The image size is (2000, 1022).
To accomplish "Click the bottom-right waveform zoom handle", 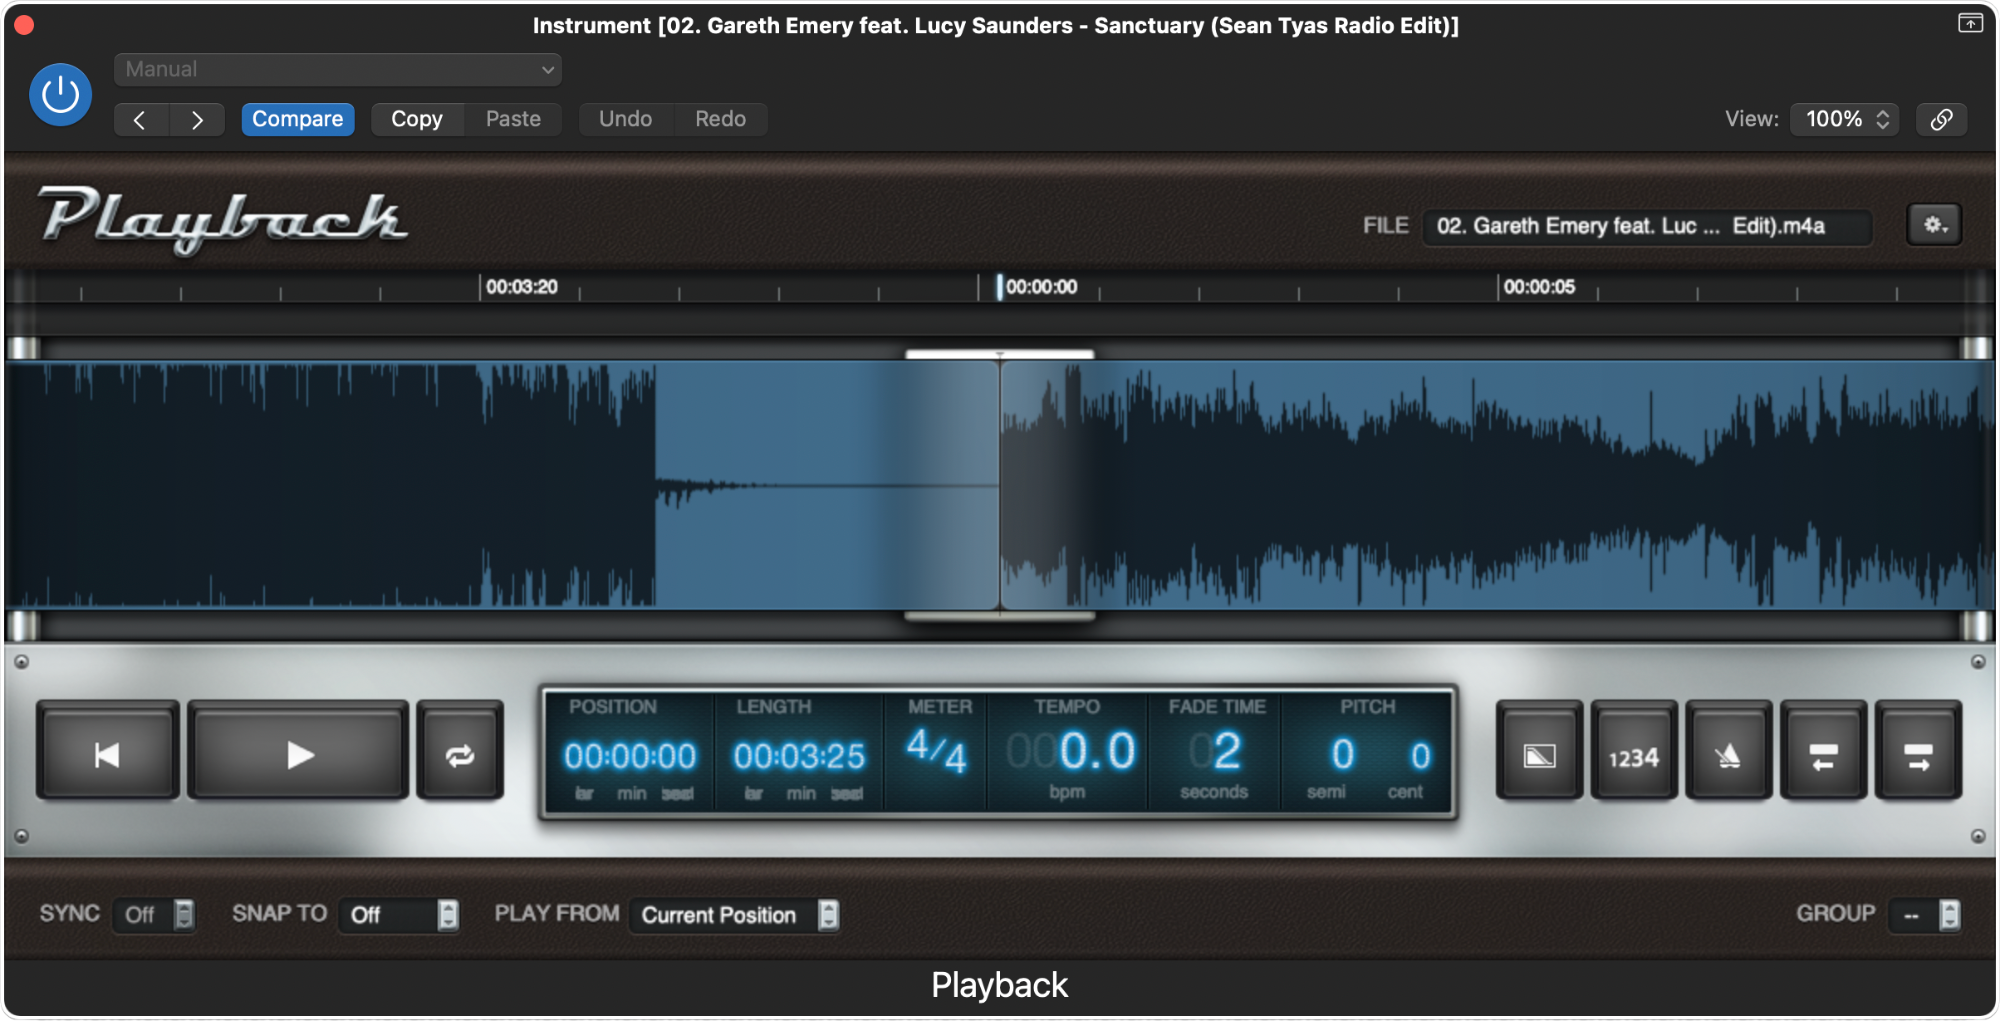I will click(1976, 626).
